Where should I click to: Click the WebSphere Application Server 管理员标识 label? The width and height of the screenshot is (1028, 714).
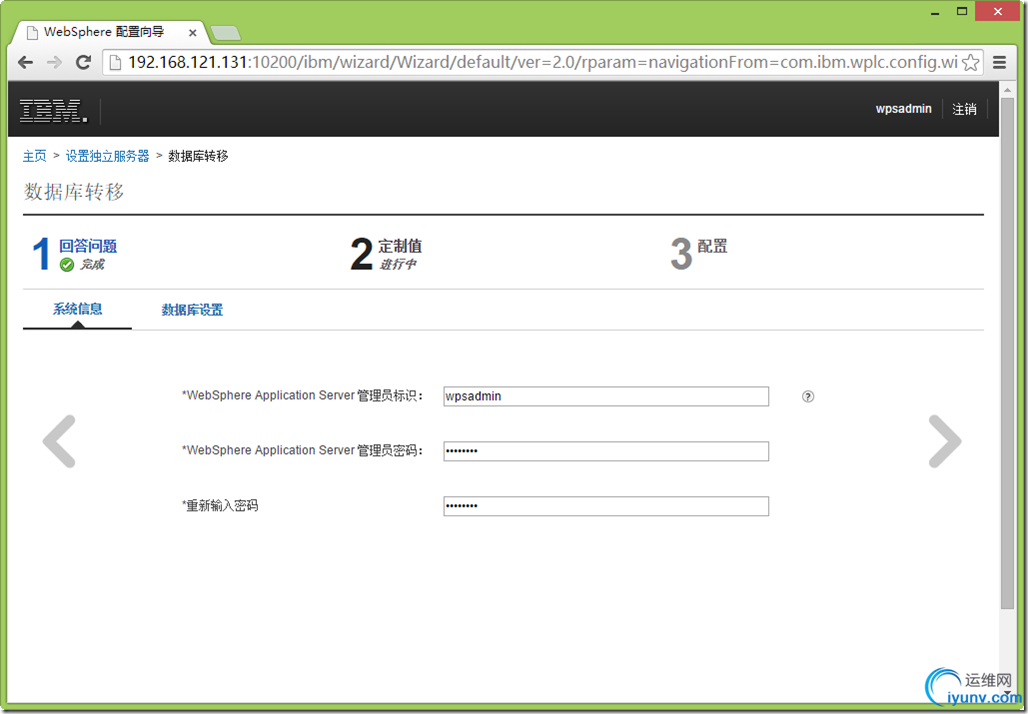(x=303, y=395)
